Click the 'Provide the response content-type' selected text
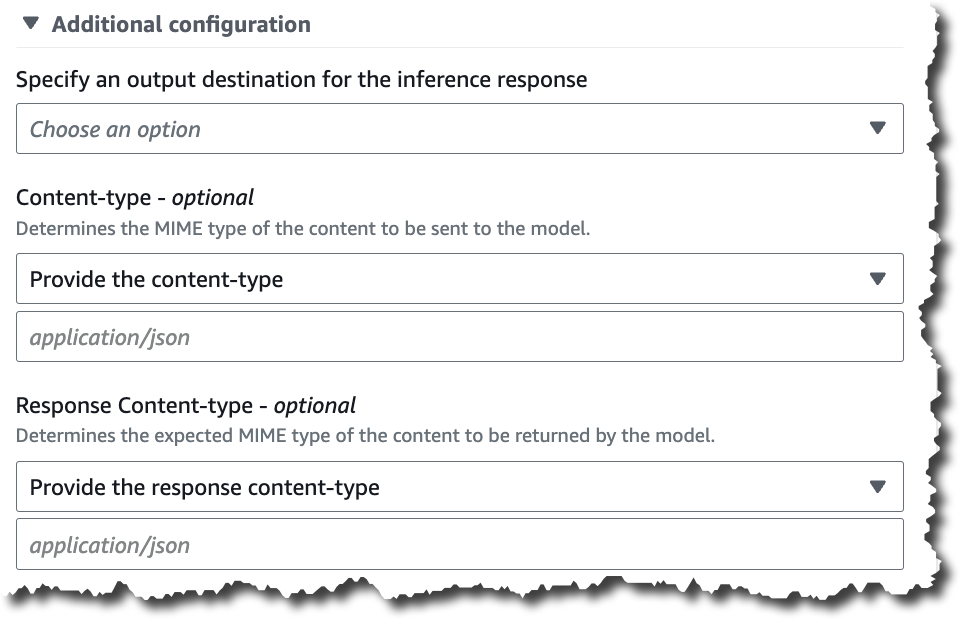 [x=204, y=487]
